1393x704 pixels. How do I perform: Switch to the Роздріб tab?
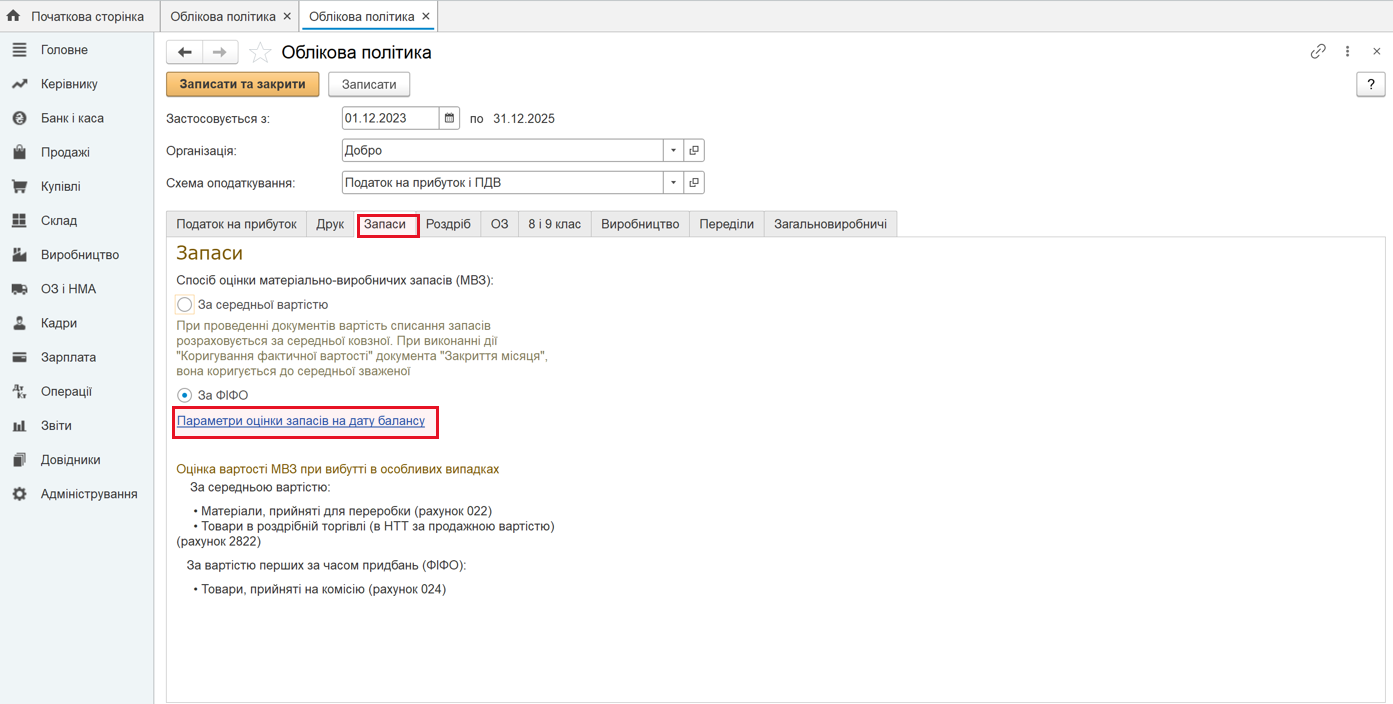pyautogui.click(x=448, y=224)
